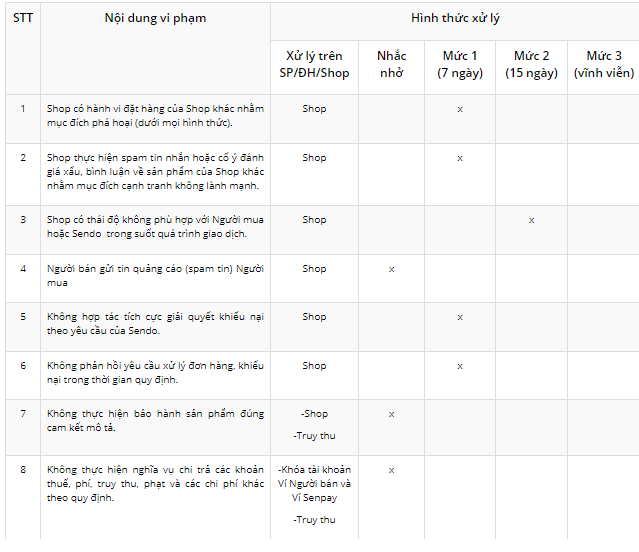
Task: Select the Mức 1 (7 ngày) header
Action: [460, 64]
